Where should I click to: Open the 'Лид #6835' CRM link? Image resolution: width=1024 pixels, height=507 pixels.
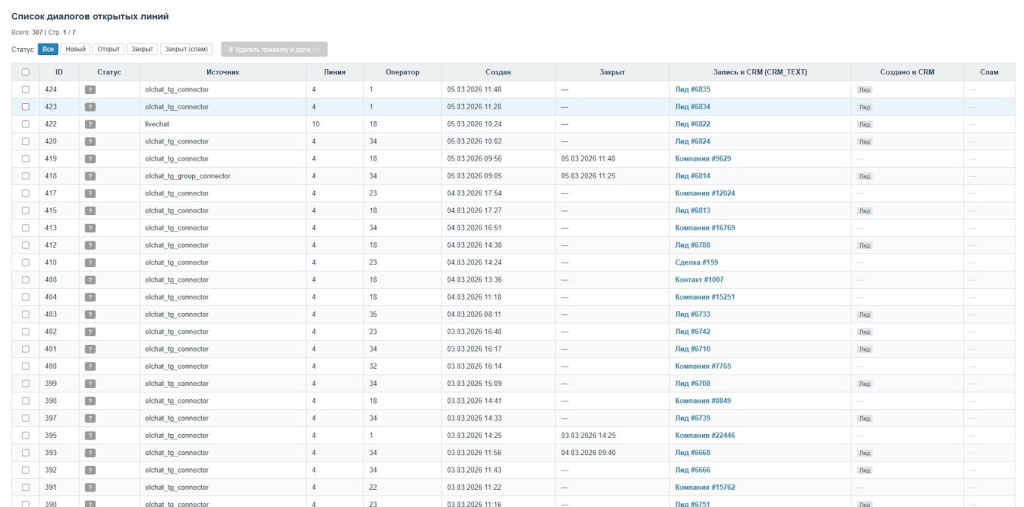(x=692, y=90)
